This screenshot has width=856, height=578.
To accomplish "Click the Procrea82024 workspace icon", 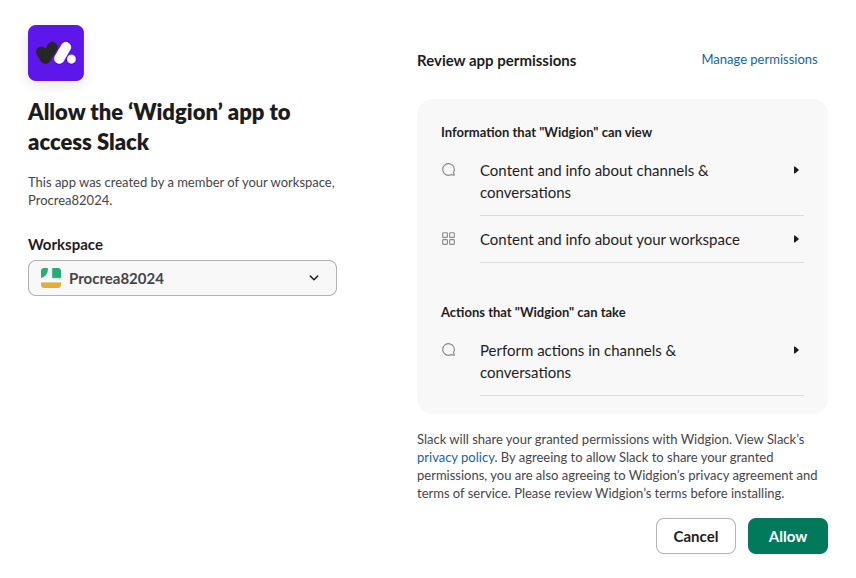I will 51,278.
